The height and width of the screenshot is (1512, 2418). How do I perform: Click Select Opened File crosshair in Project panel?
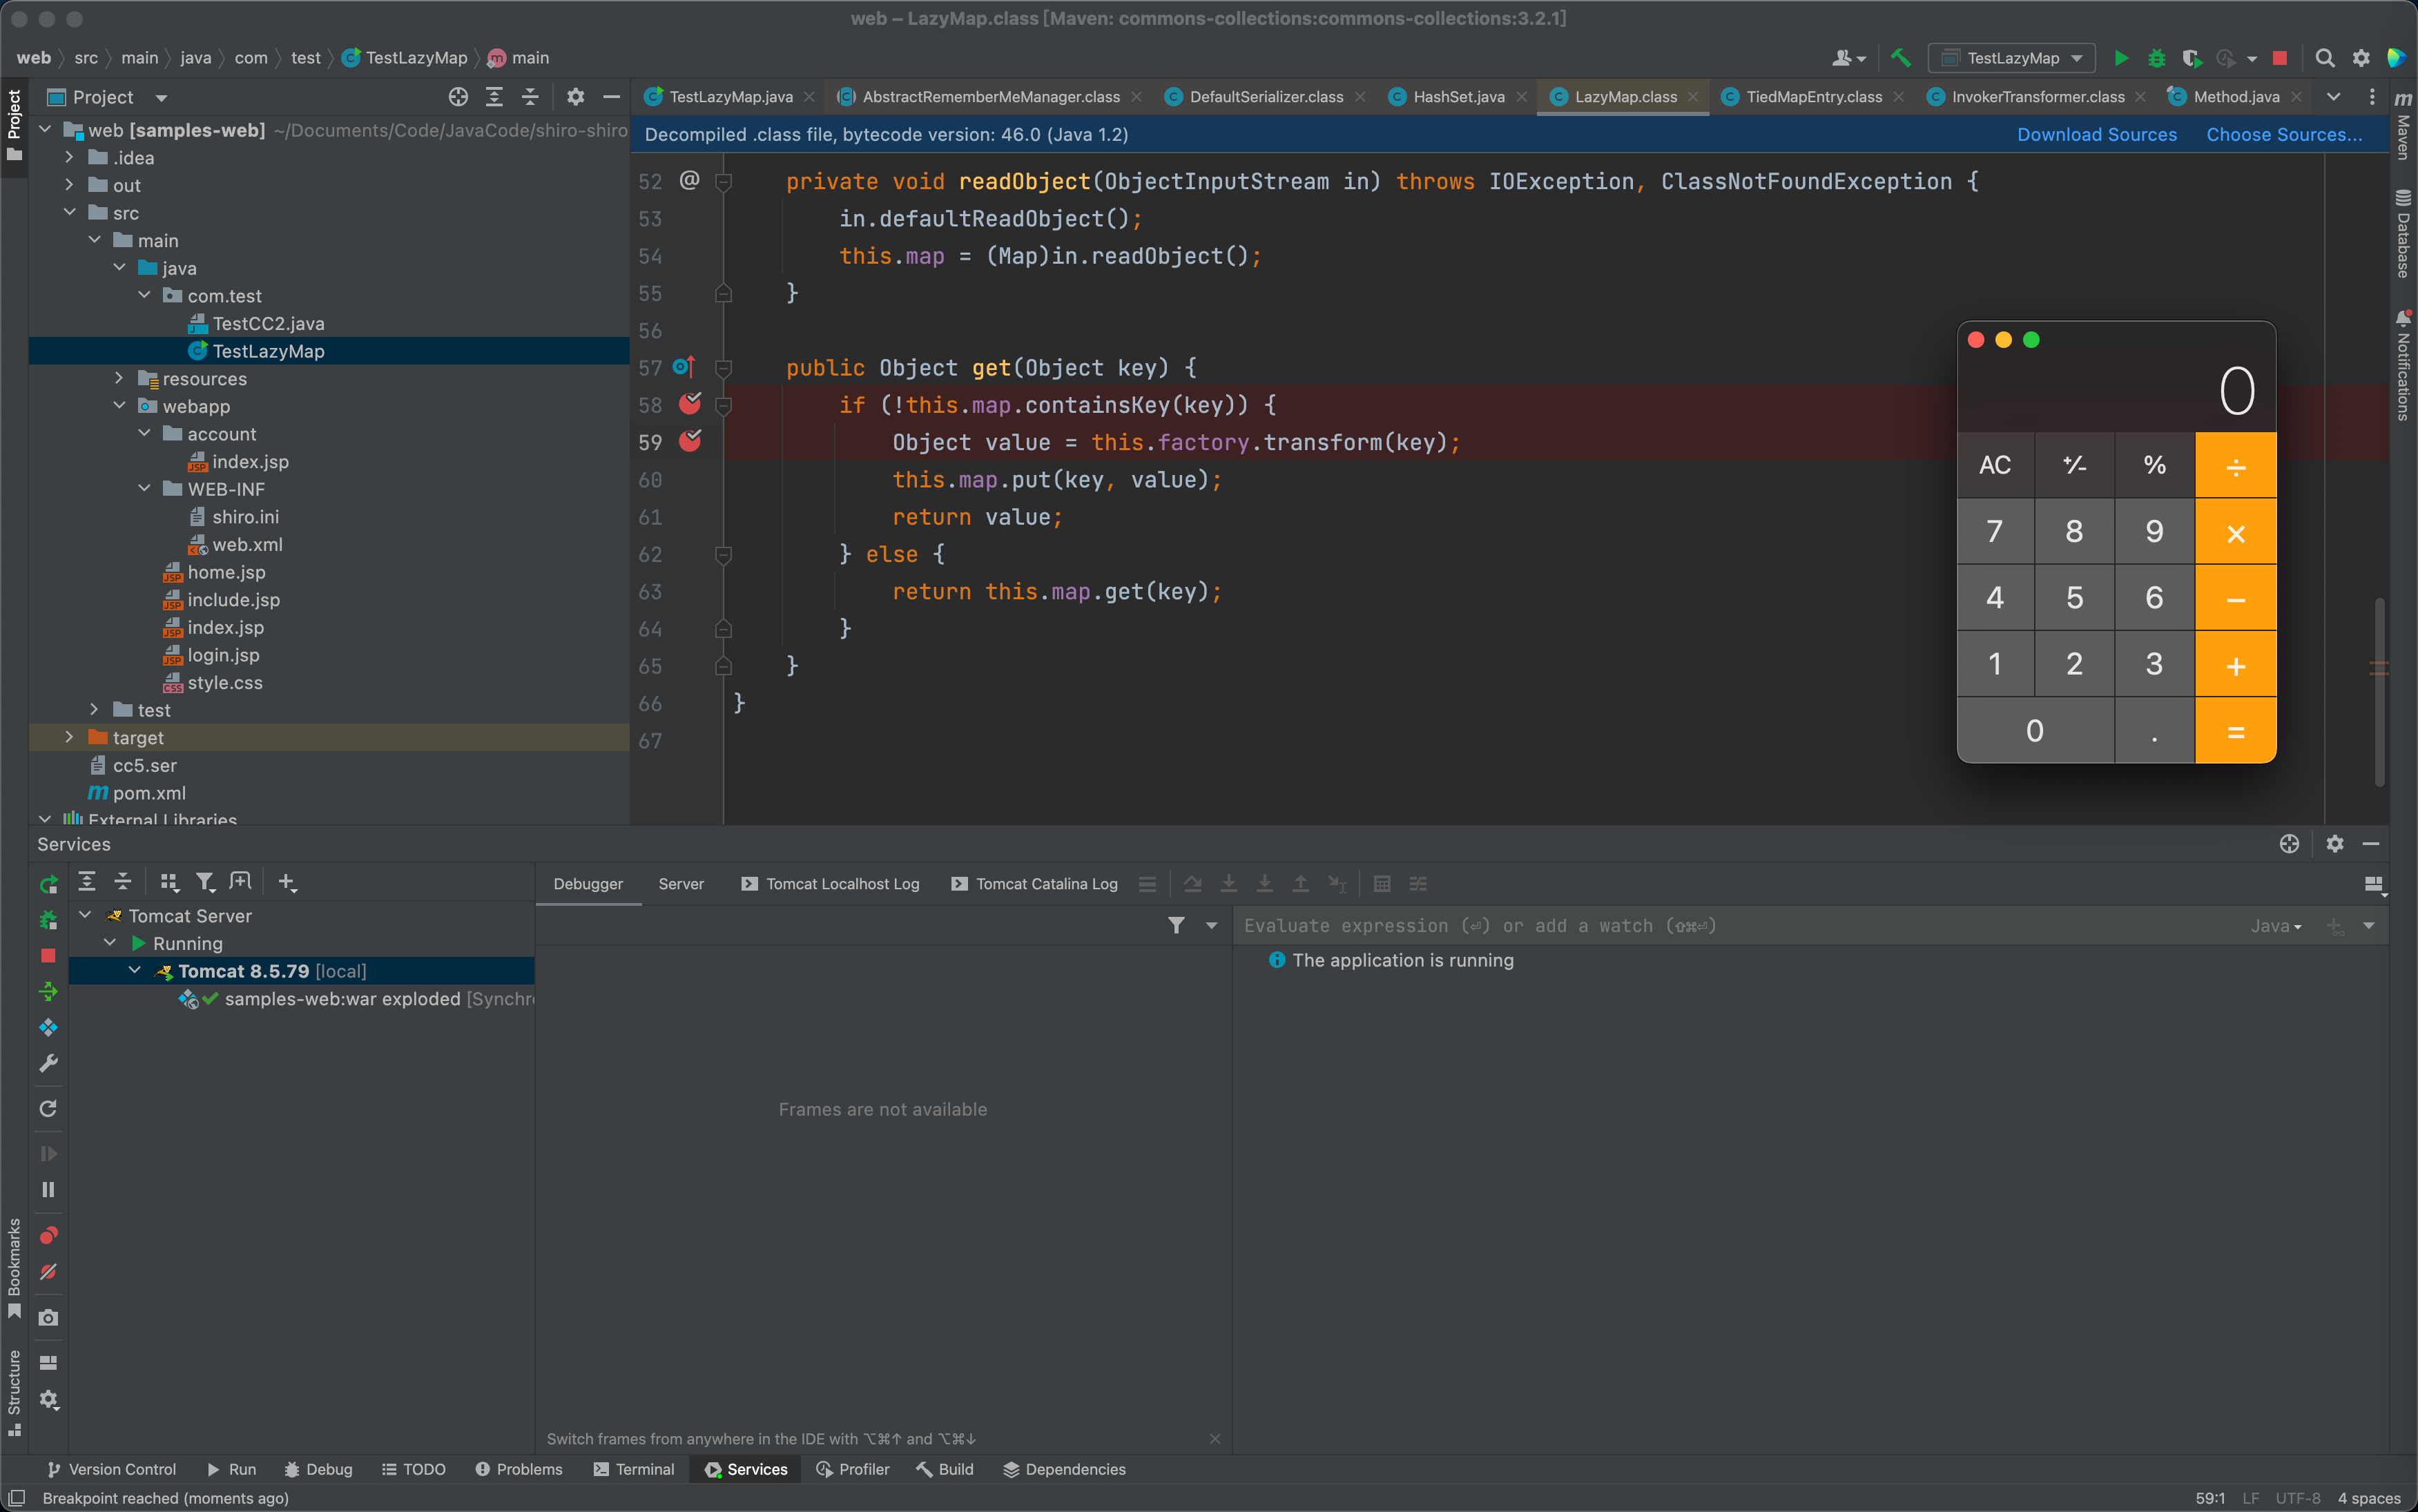458,97
